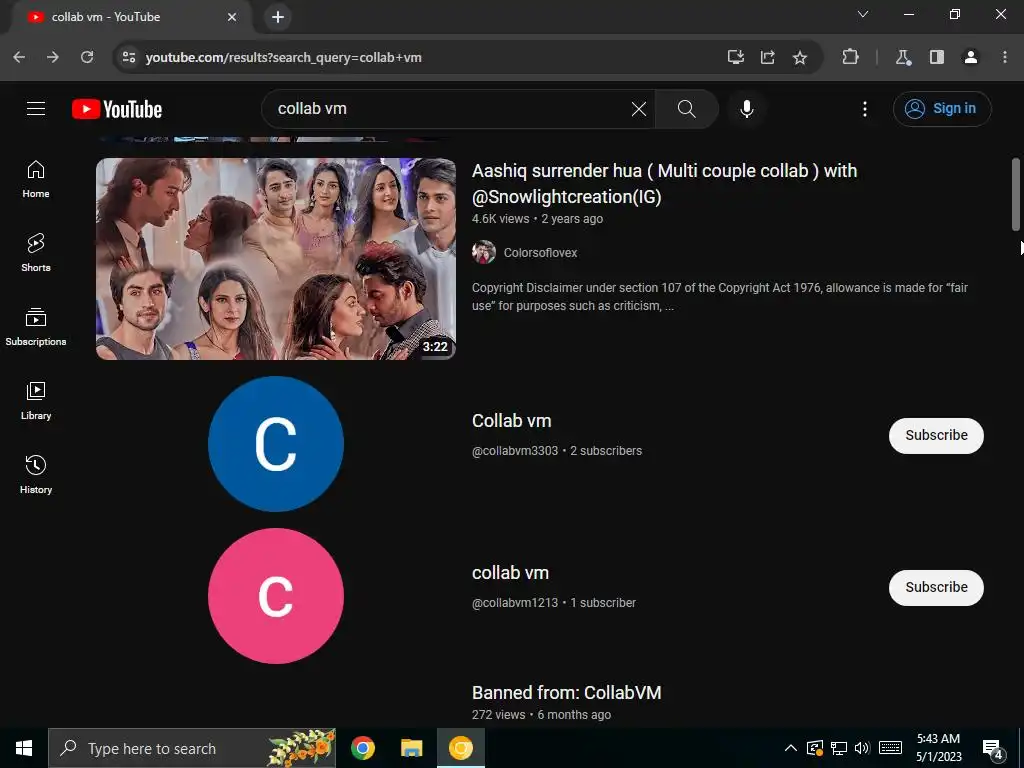Click the page vertical scrollbar thumb

1016,194
